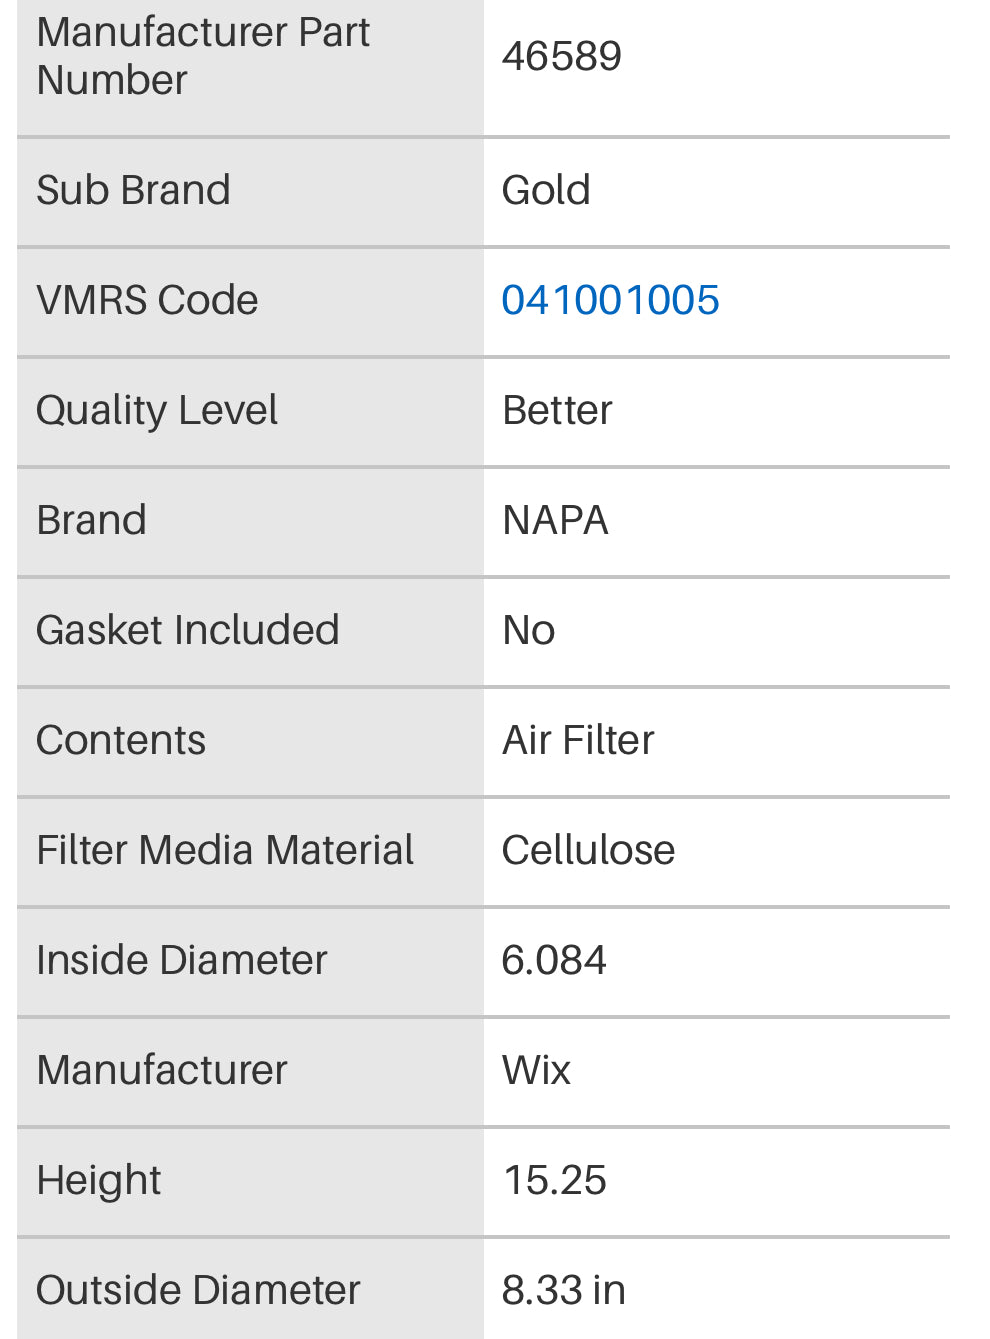Screen dimensions: 990x1339
Task: Click the Contents row label
Action: pos(121,740)
